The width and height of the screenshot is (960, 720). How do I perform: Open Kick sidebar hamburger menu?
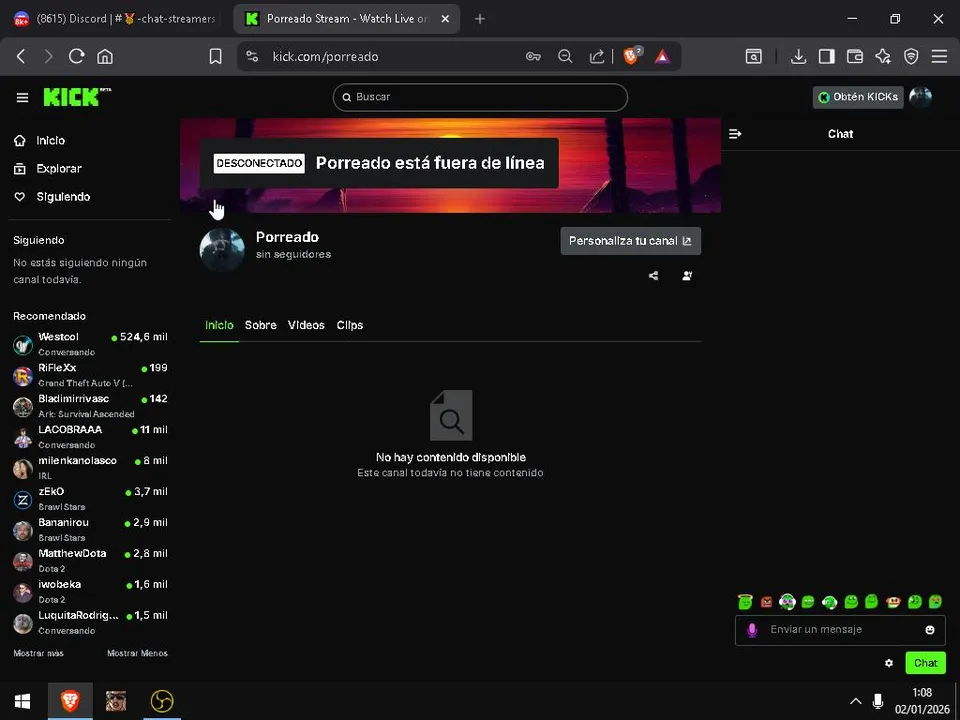pos(22,97)
